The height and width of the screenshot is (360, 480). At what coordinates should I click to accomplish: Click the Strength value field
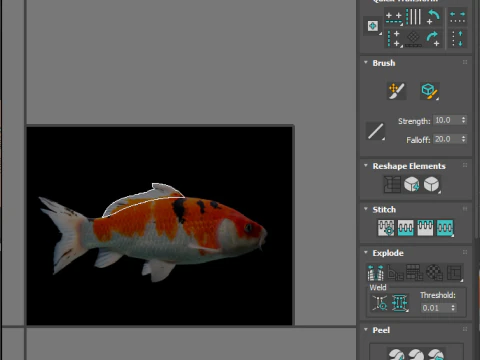click(447, 120)
